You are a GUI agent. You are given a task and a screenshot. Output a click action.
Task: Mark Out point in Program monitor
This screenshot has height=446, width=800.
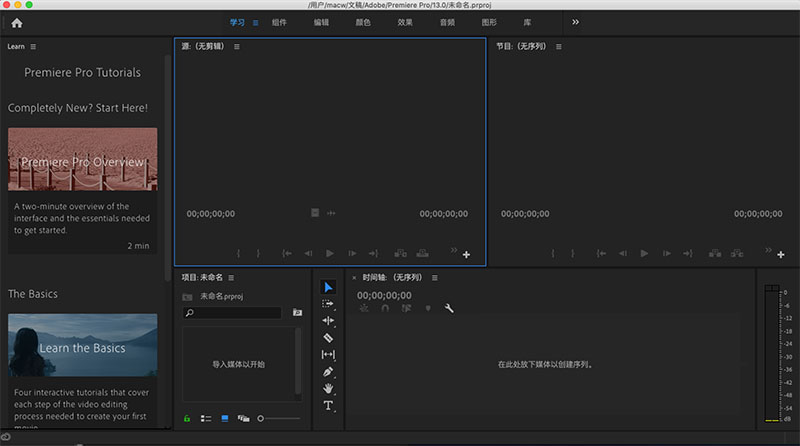[572, 253]
